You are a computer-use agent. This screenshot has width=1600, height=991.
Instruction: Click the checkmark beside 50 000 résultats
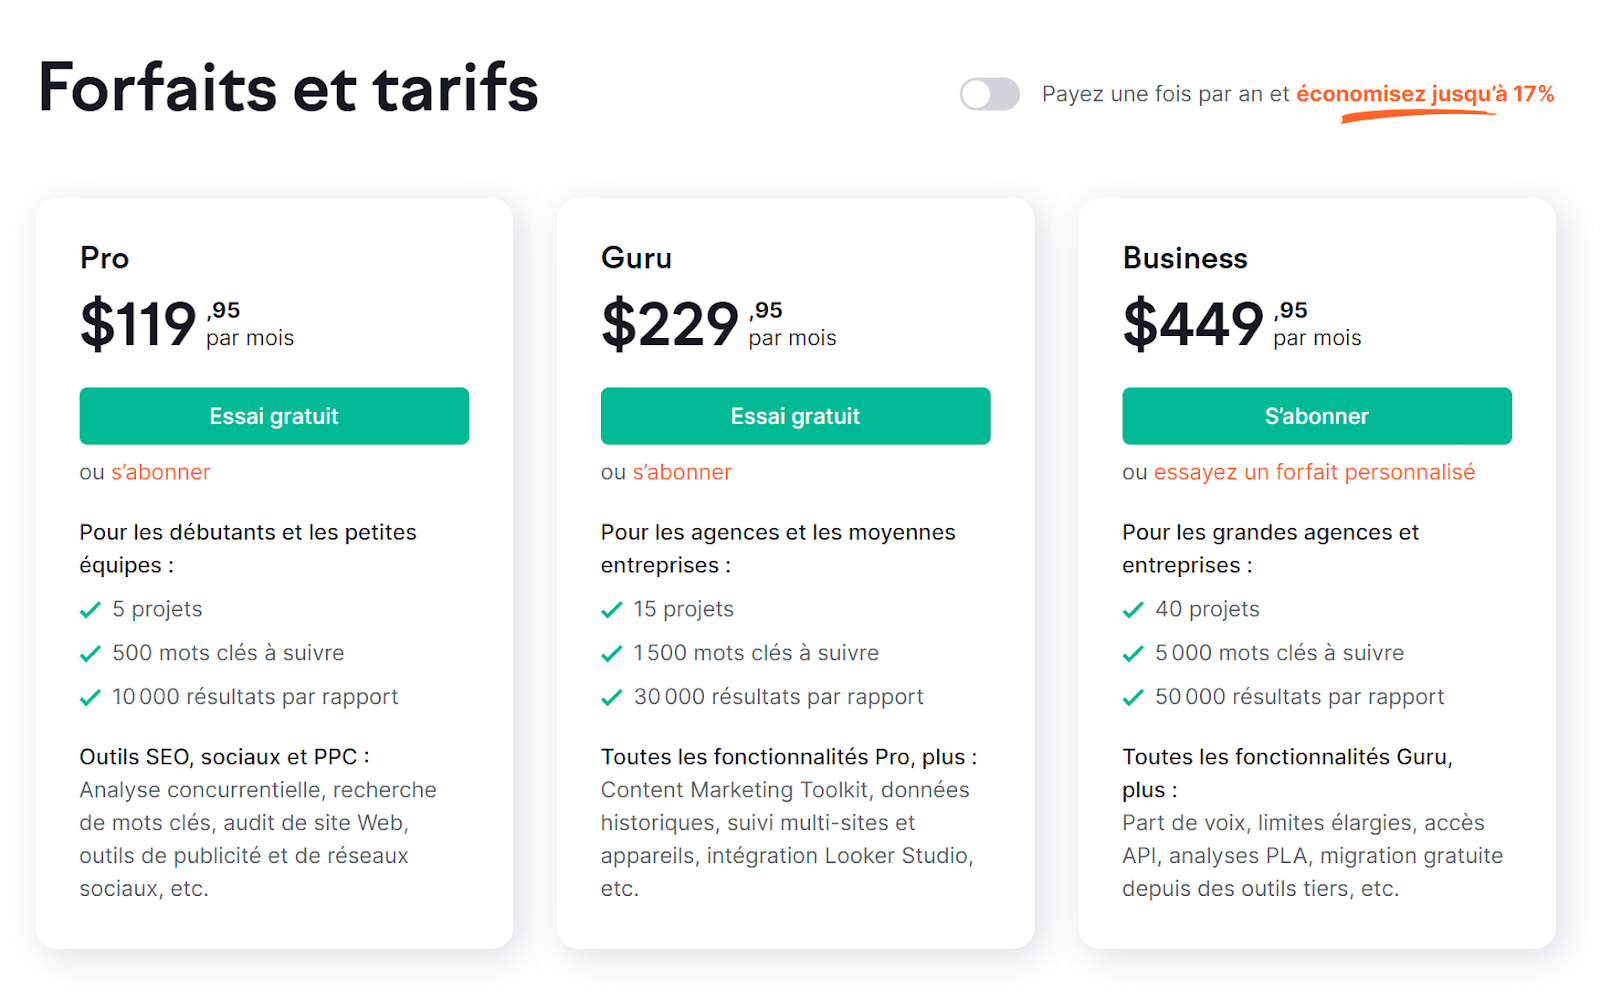(x=1132, y=698)
